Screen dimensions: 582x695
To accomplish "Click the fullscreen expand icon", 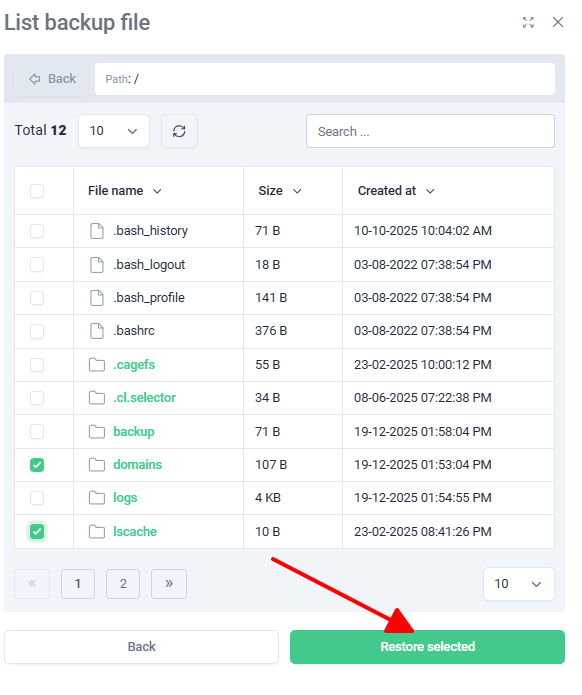I will tap(528, 22).
